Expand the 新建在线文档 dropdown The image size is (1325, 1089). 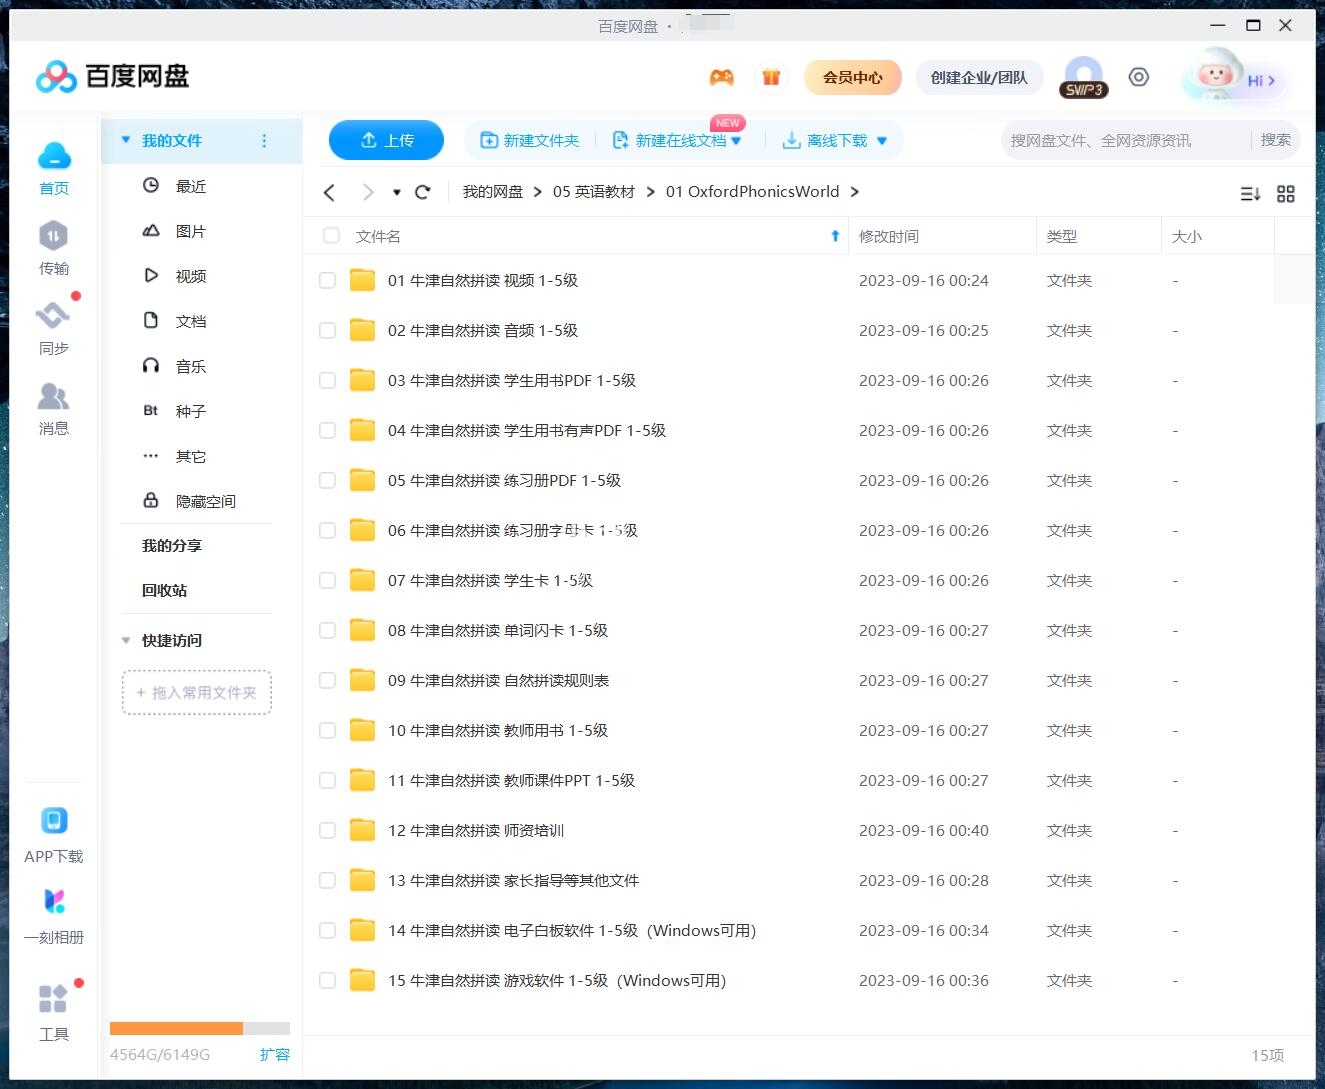point(737,140)
